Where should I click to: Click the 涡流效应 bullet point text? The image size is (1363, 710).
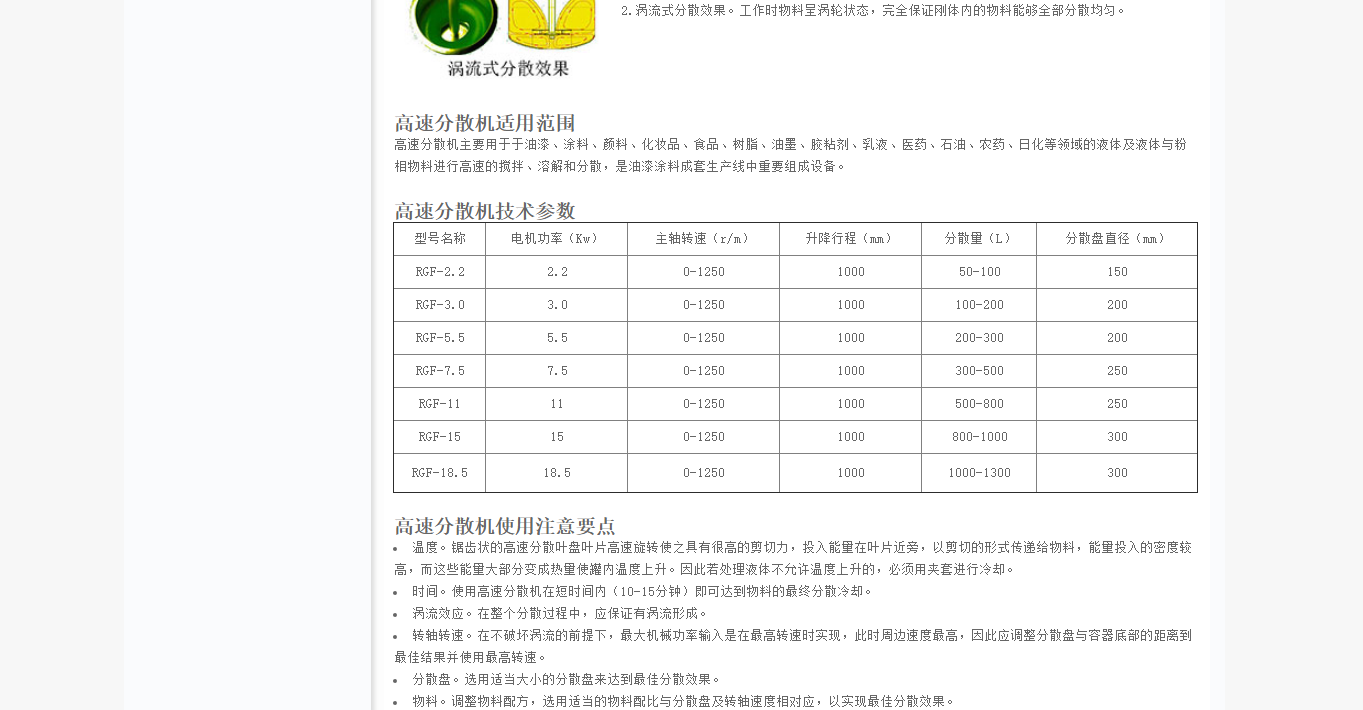pyautogui.click(x=560, y=614)
